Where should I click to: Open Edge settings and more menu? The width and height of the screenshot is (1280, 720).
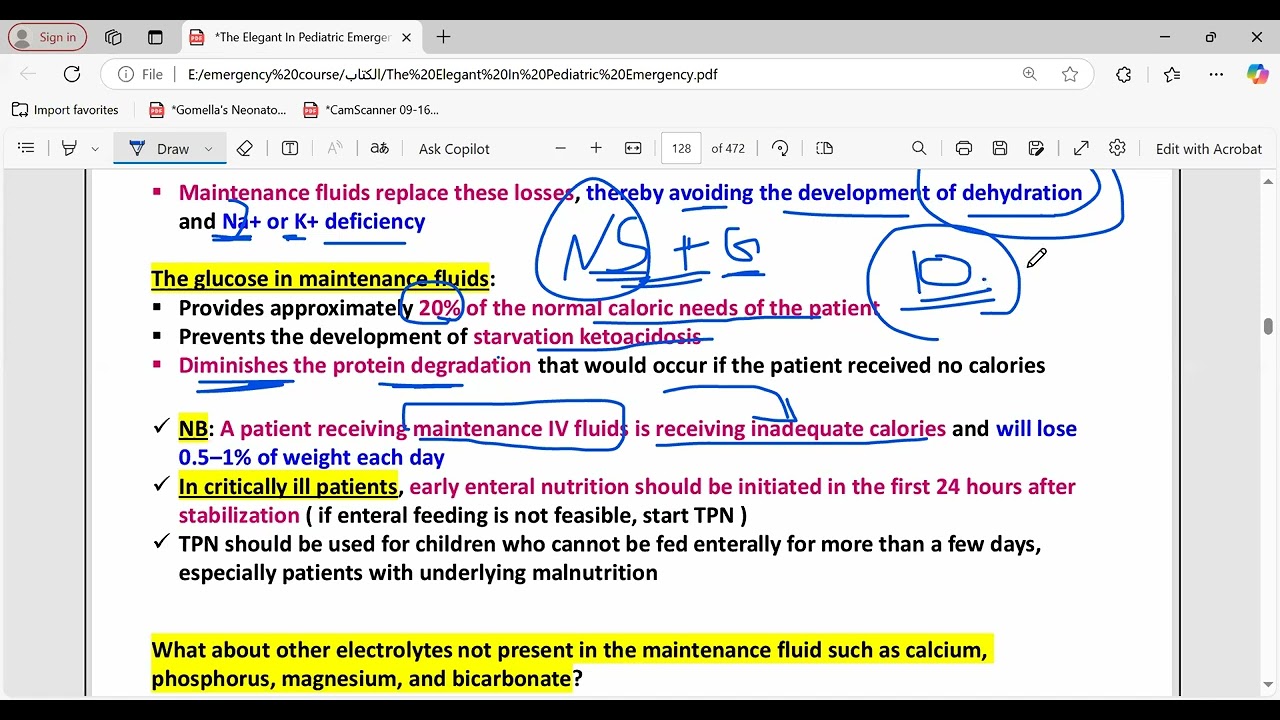click(1216, 74)
